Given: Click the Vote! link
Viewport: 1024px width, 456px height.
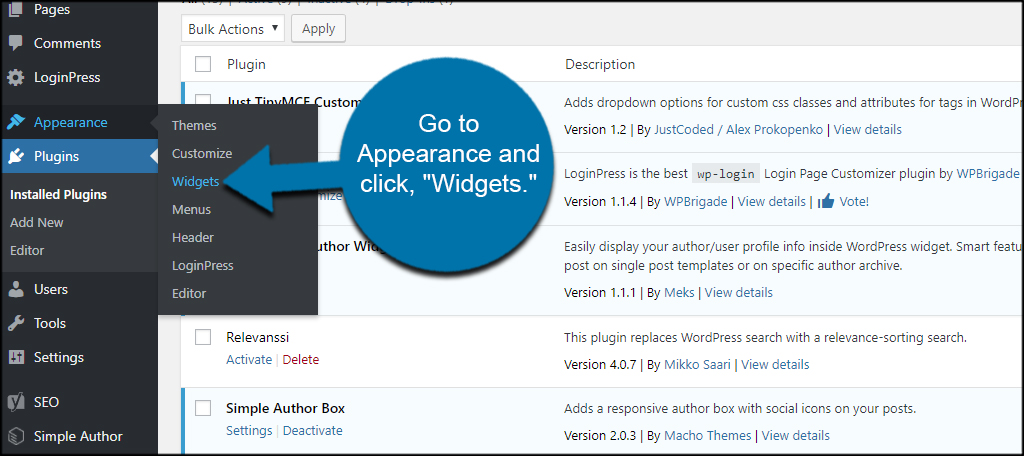Looking at the screenshot, I should pyautogui.click(x=854, y=201).
